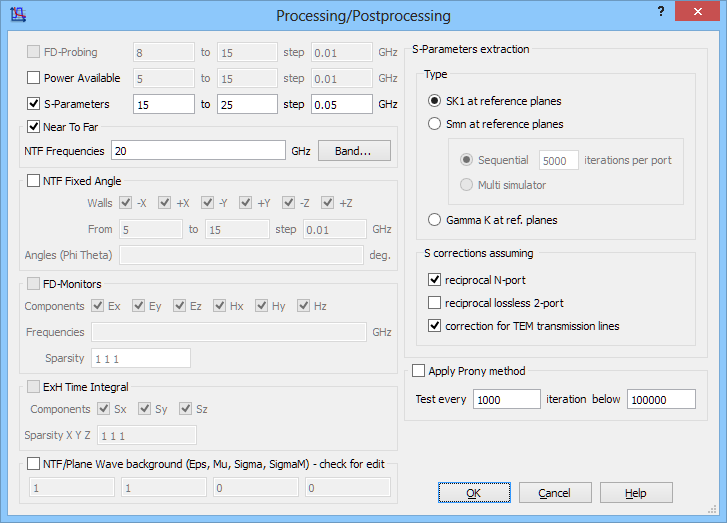
Task: Close the Processing/Postprocessing dialog
Action: tap(697, 12)
